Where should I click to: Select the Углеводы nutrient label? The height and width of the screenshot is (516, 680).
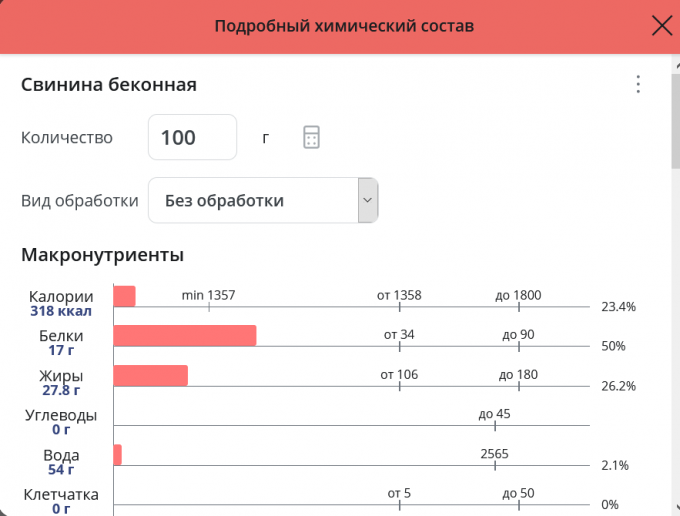coord(61,415)
